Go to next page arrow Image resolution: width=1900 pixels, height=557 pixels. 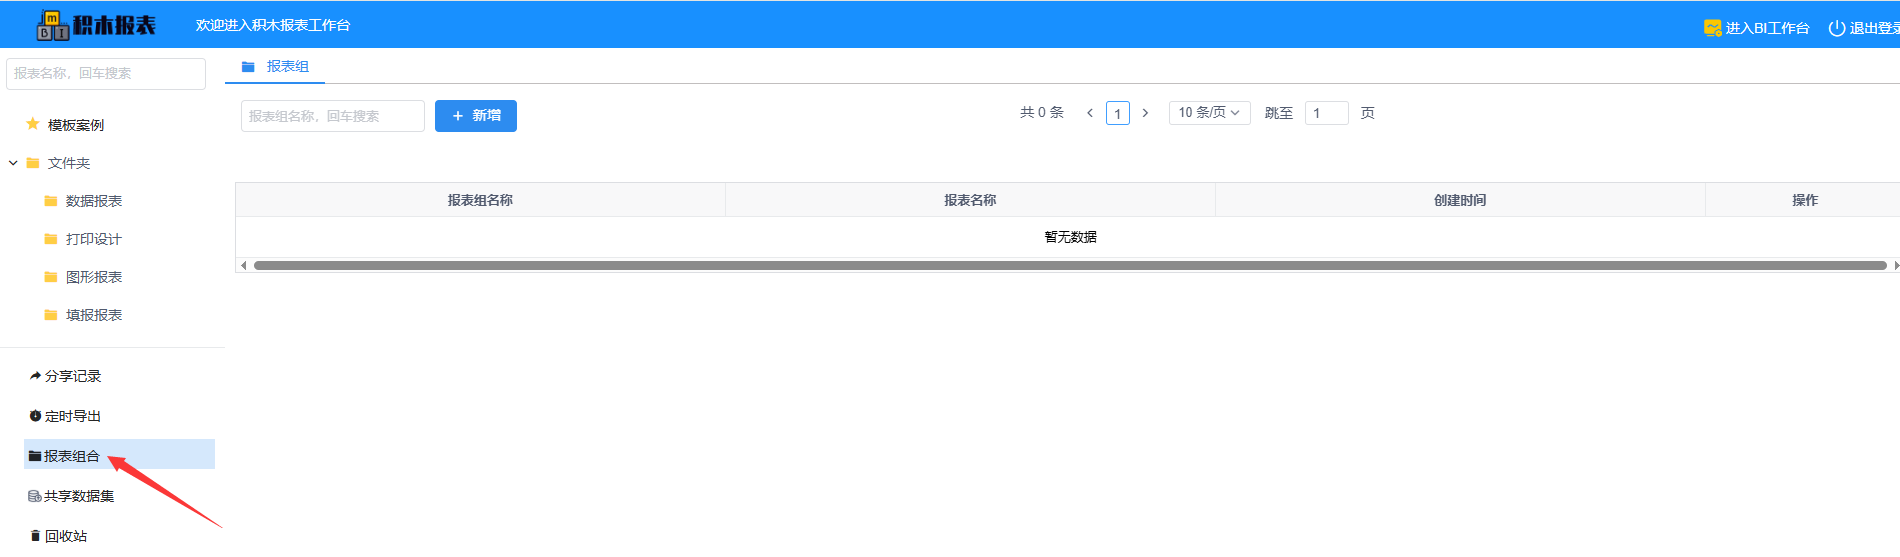point(1145,113)
